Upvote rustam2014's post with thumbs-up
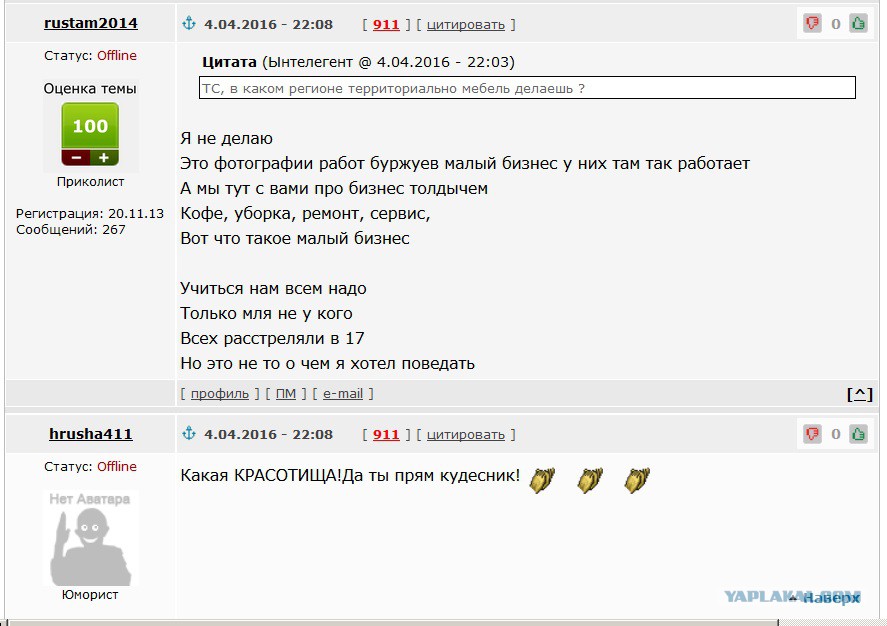 [x=858, y=23]
